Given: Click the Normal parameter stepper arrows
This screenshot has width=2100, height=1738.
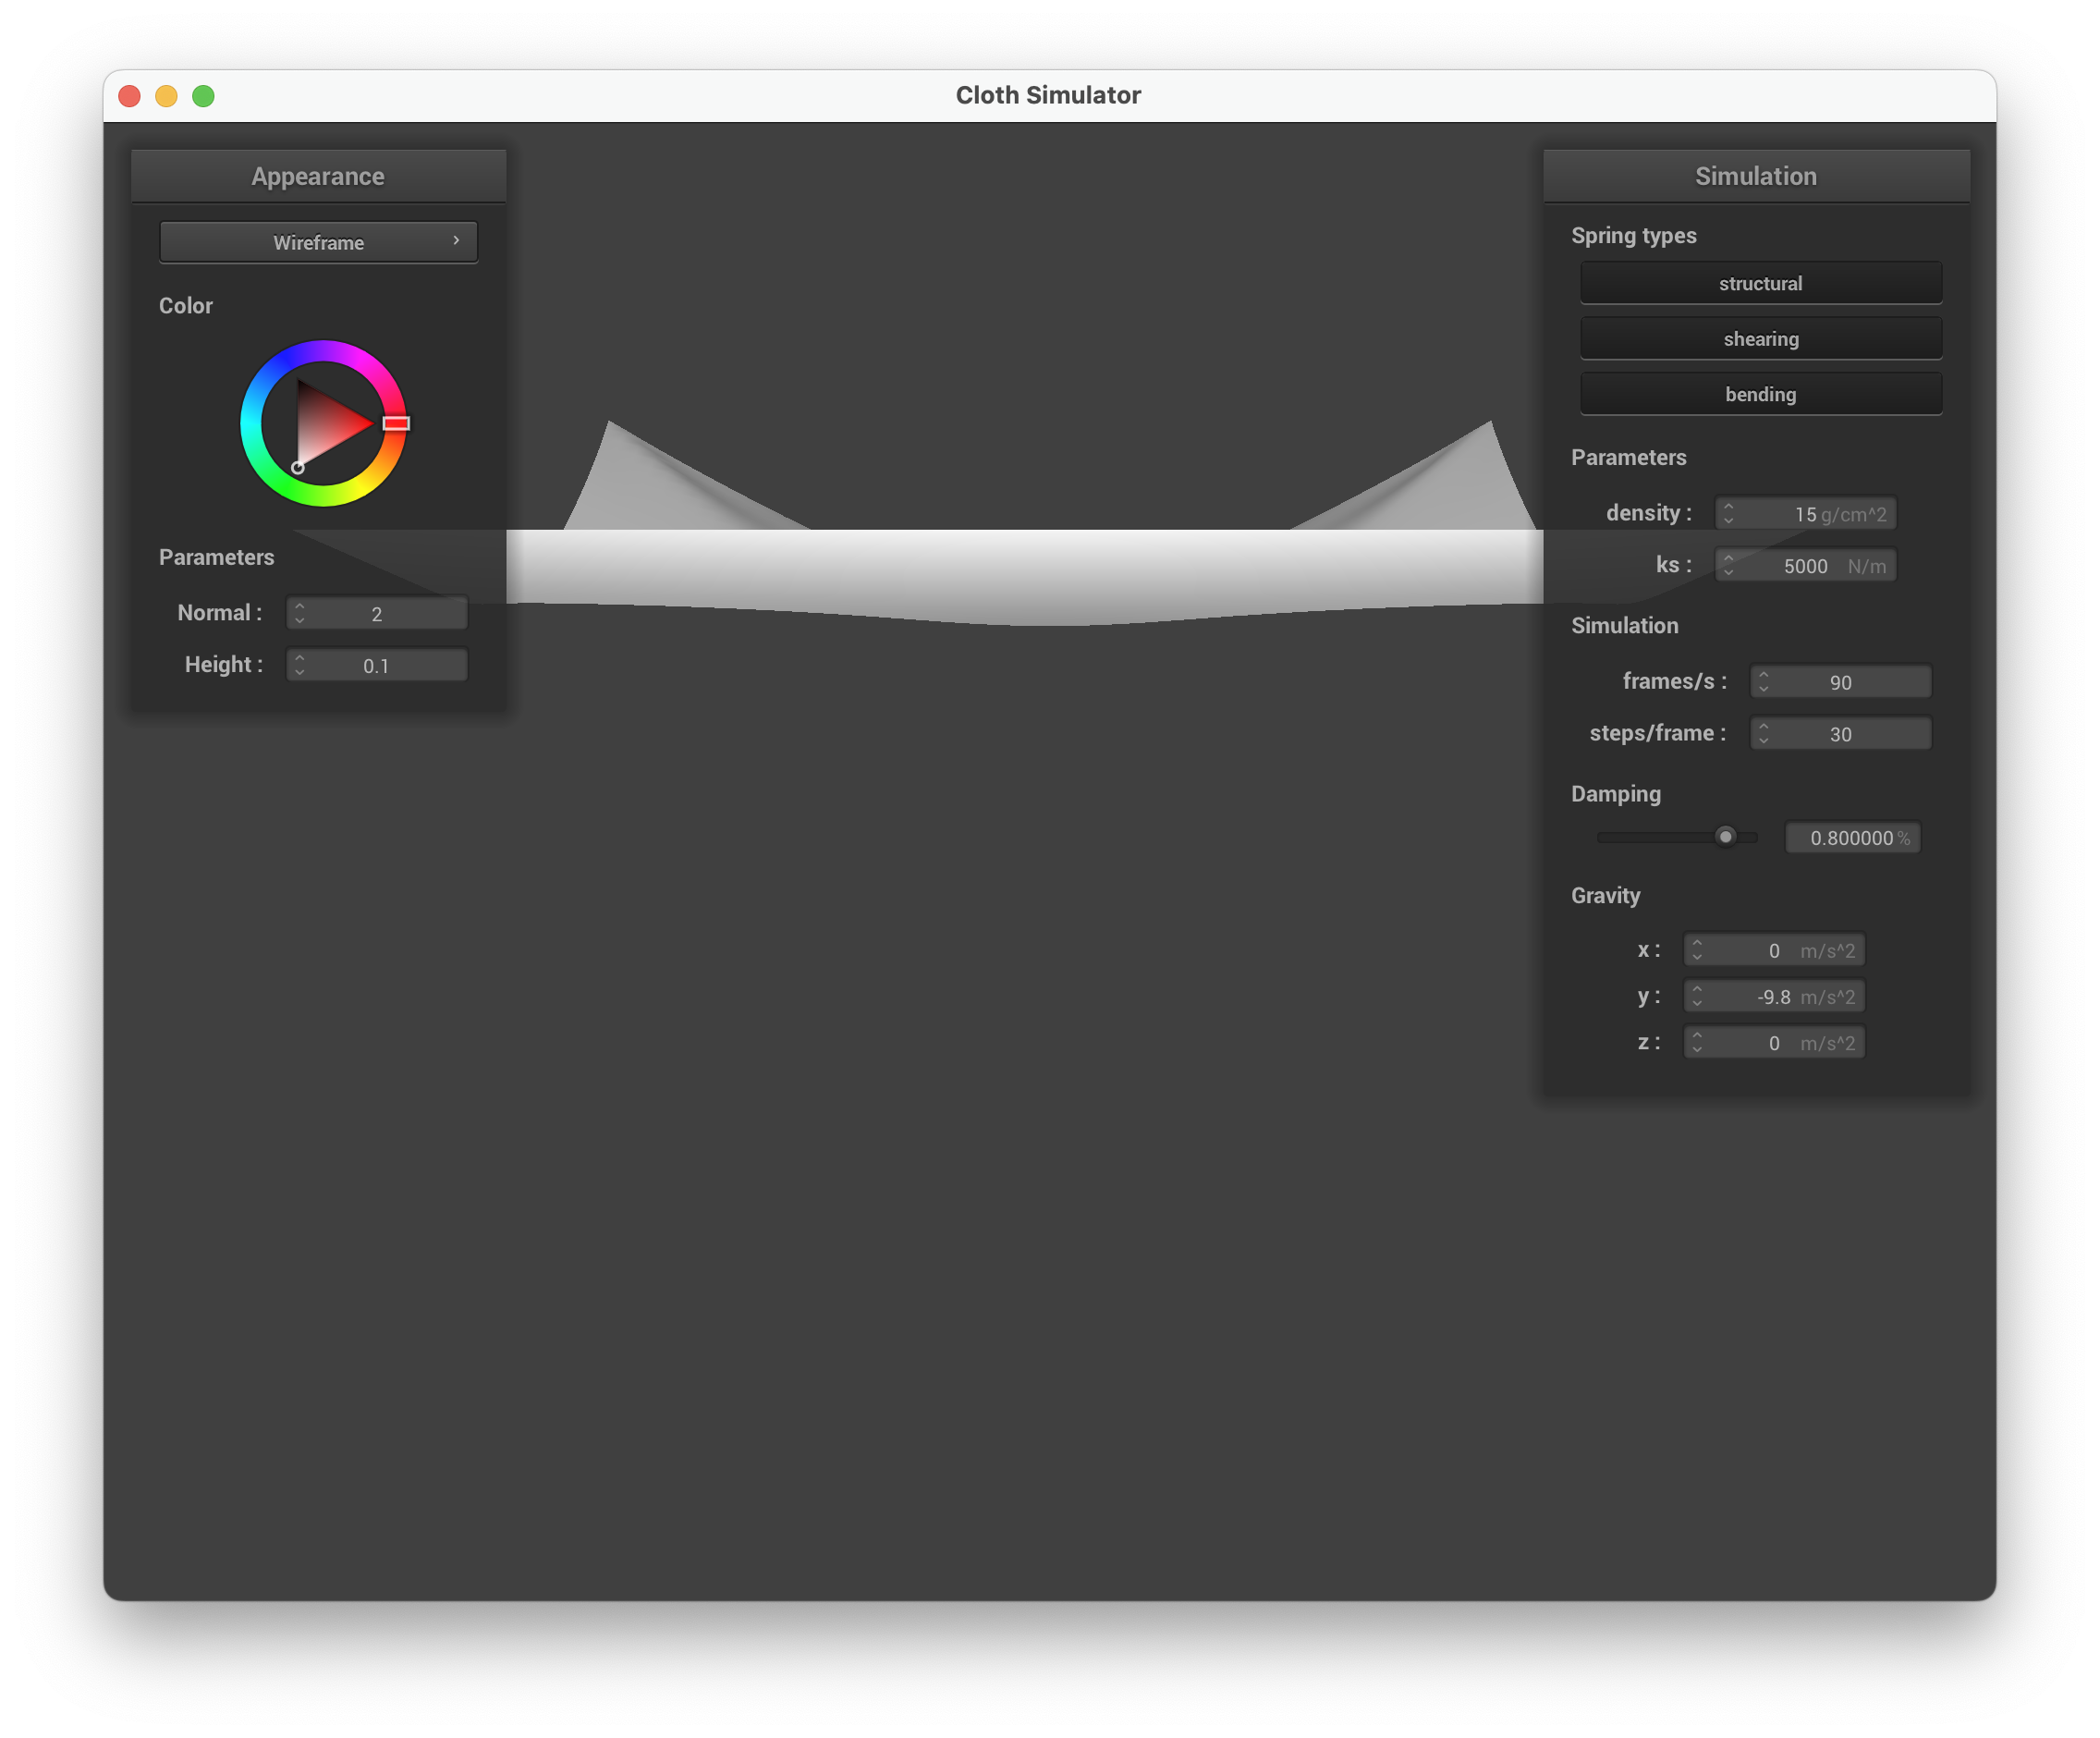Looking at the screenshot, I should [x=299, y=614].
